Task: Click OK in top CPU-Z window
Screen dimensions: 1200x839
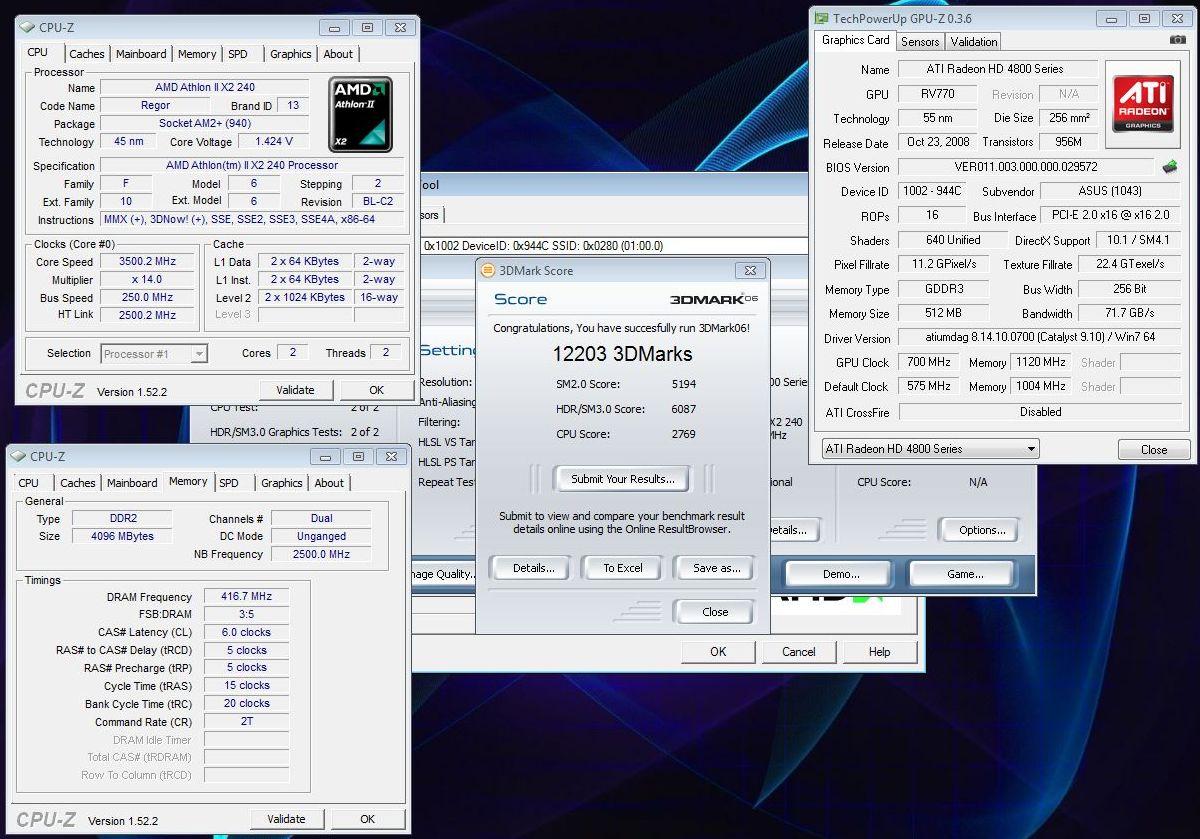Action: [x=376, y=390]
